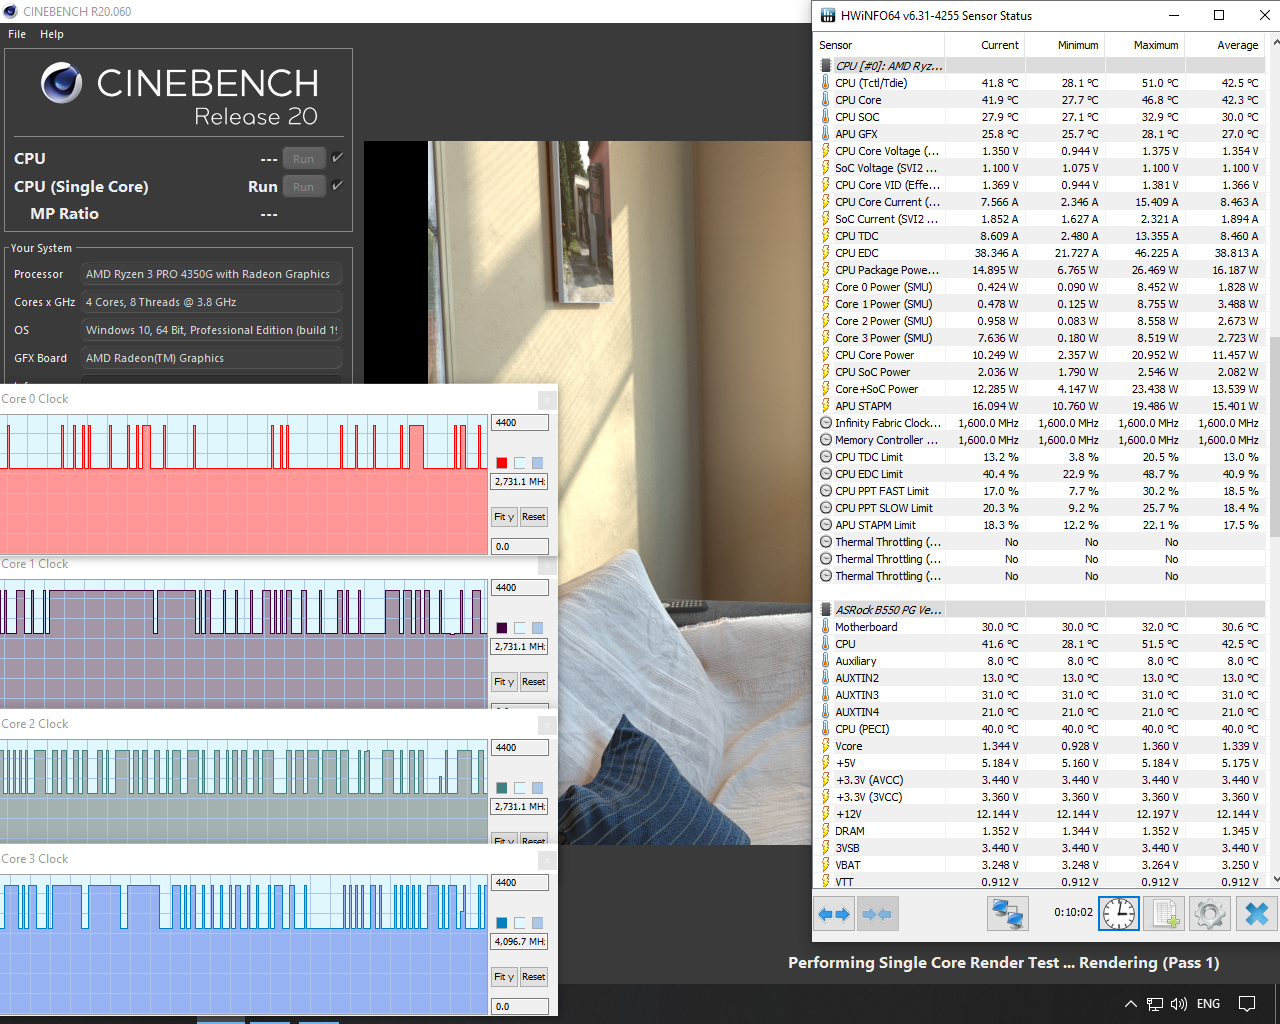Click the clock icon beside Infinity Fabric Clock
The height and width of the screenshot is (1024, 1280).
tap(826, 423)
